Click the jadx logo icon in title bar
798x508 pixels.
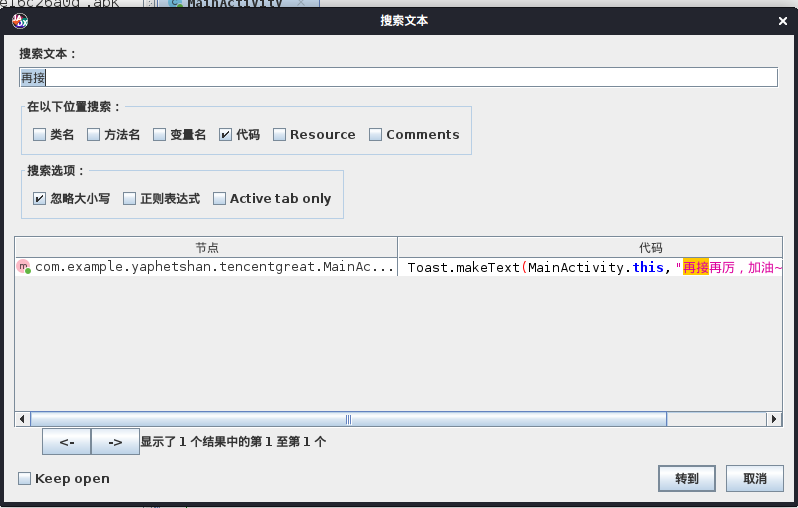(x=20, y=21)
